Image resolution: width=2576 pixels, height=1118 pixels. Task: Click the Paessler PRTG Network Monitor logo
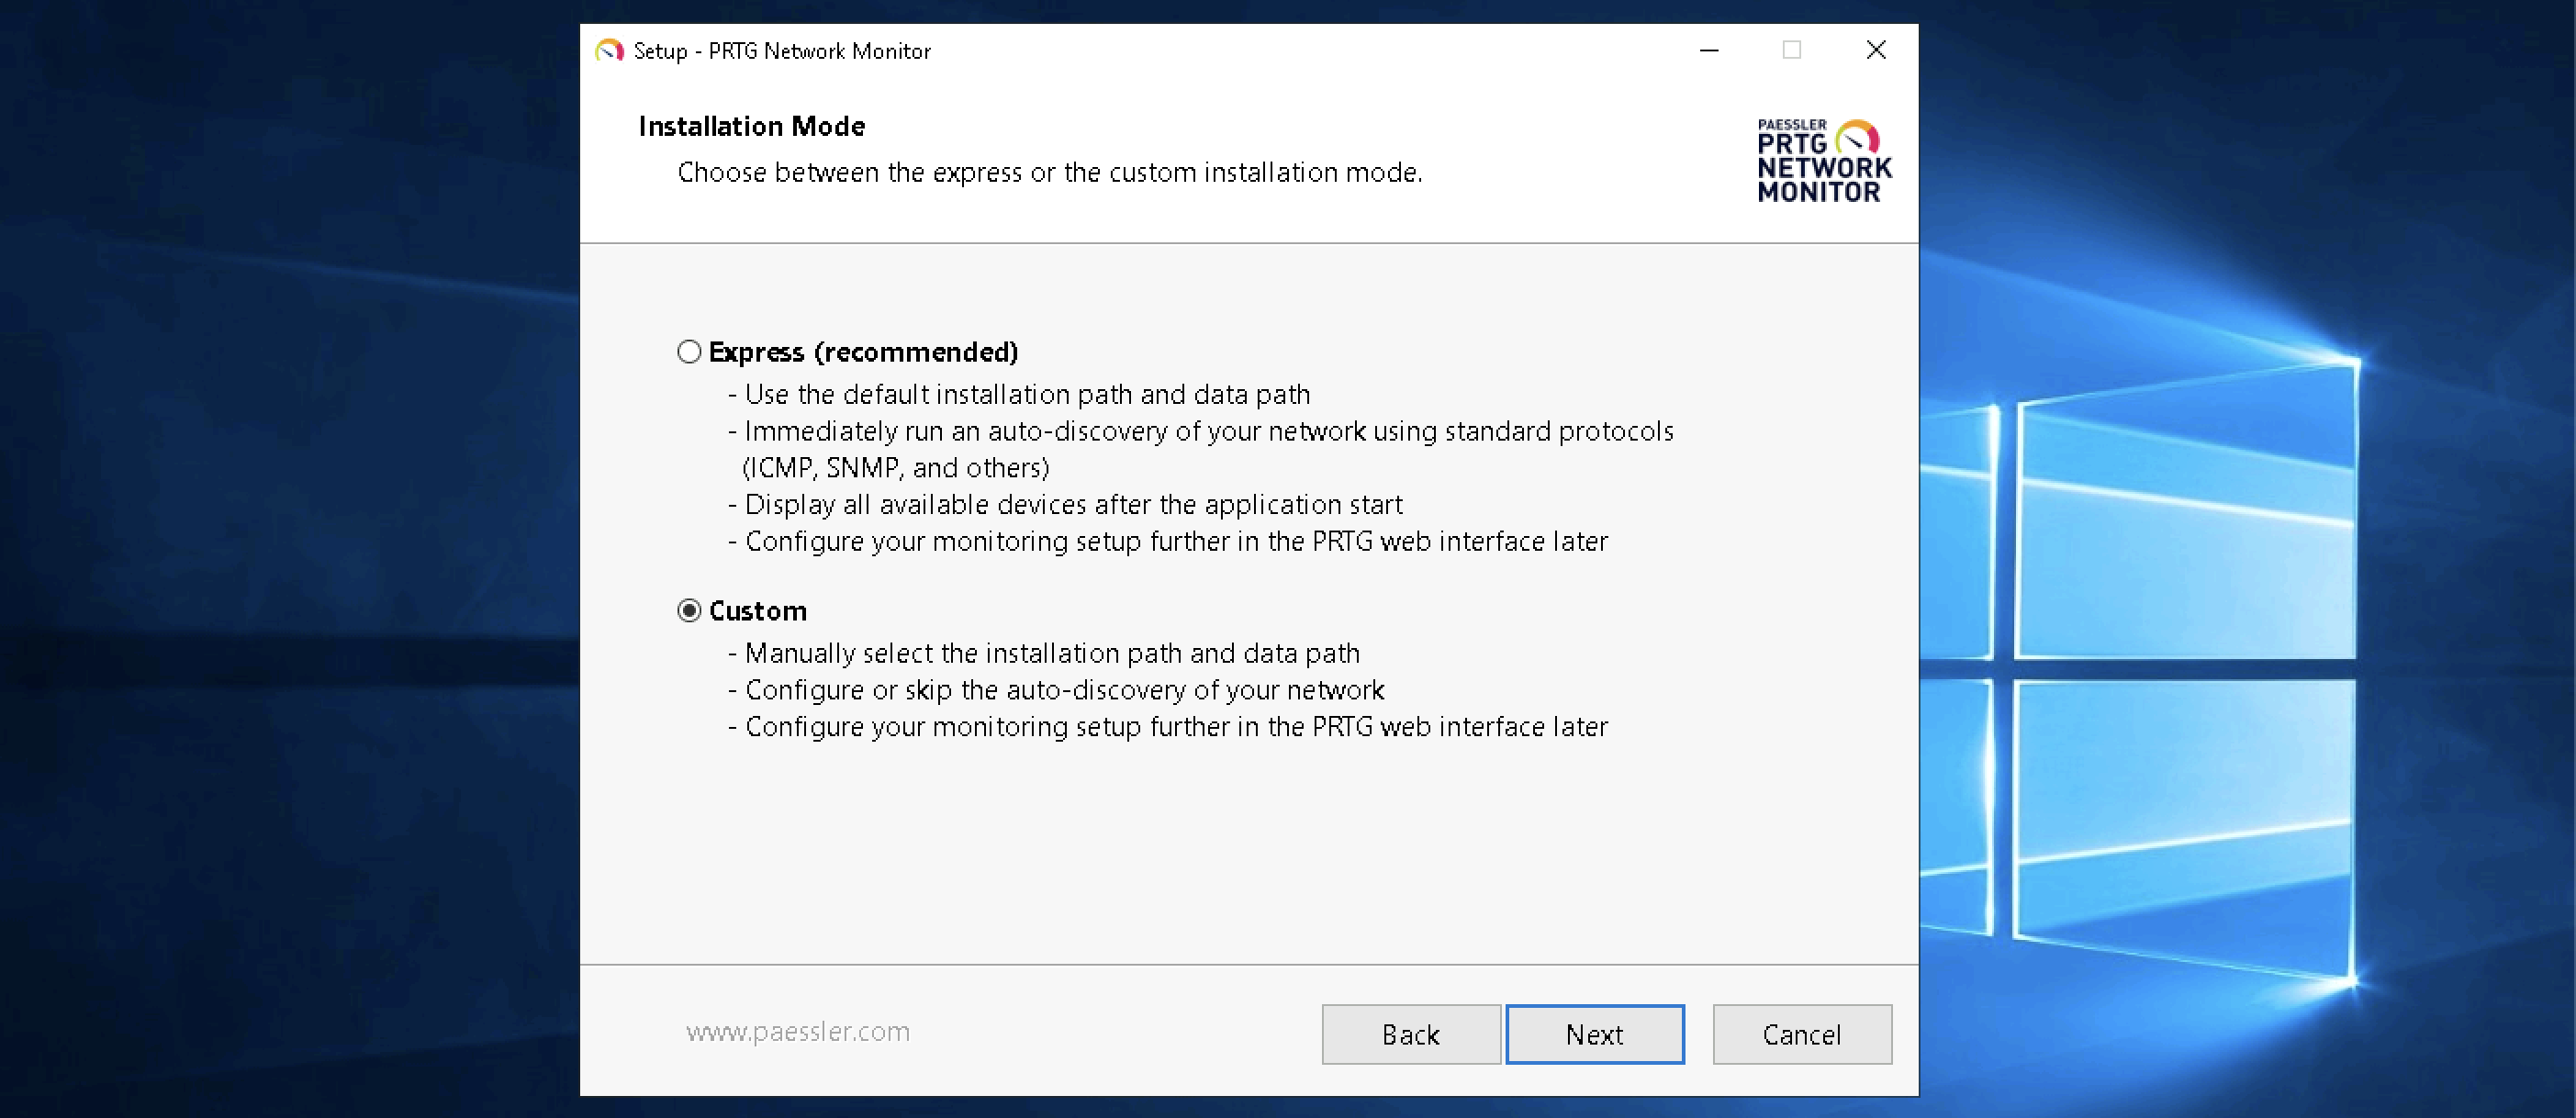pyautogui.click(x=1823, y=161)
